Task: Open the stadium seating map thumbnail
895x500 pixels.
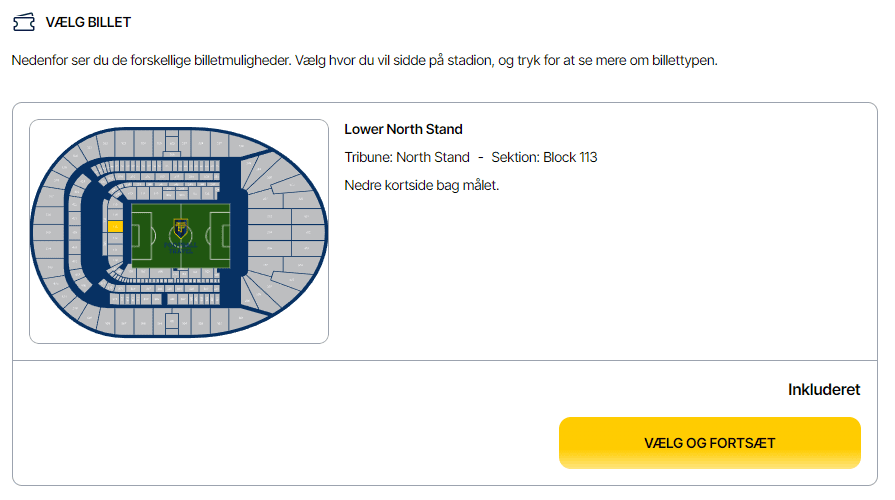Action: [x=179, y=232]
